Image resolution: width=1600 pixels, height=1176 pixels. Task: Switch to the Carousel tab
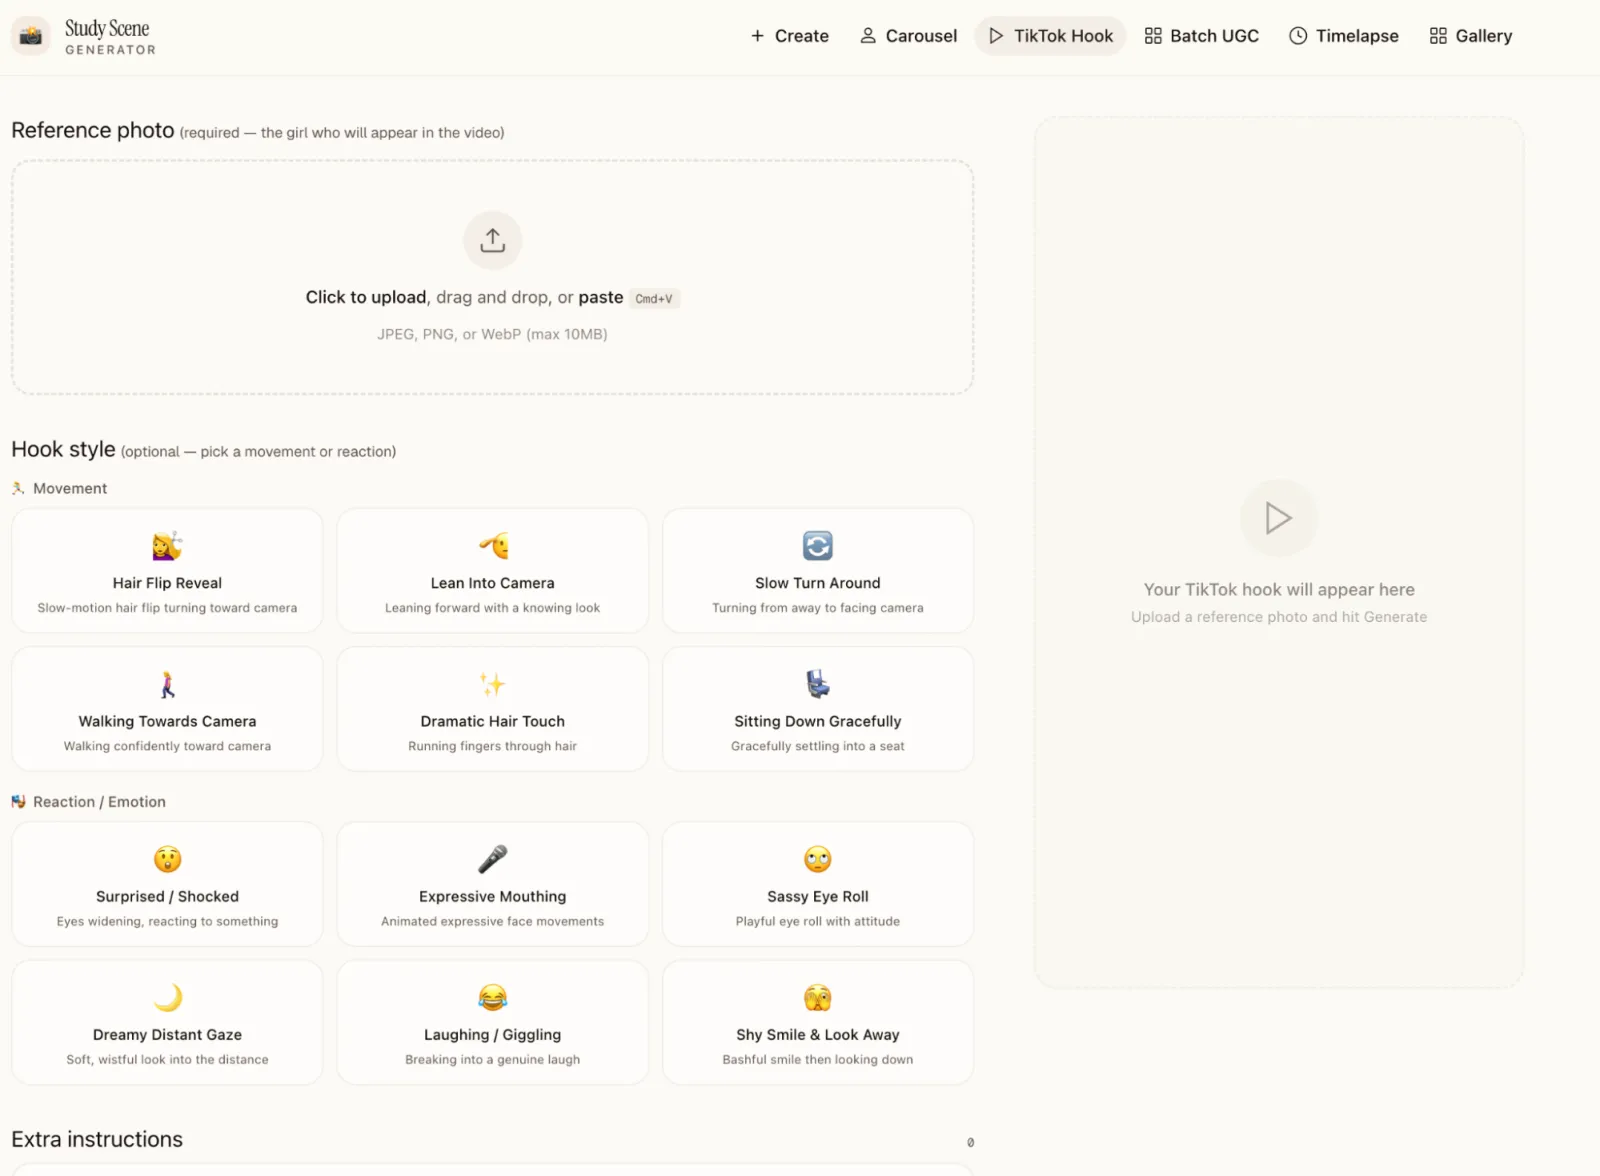click(908, 36)
